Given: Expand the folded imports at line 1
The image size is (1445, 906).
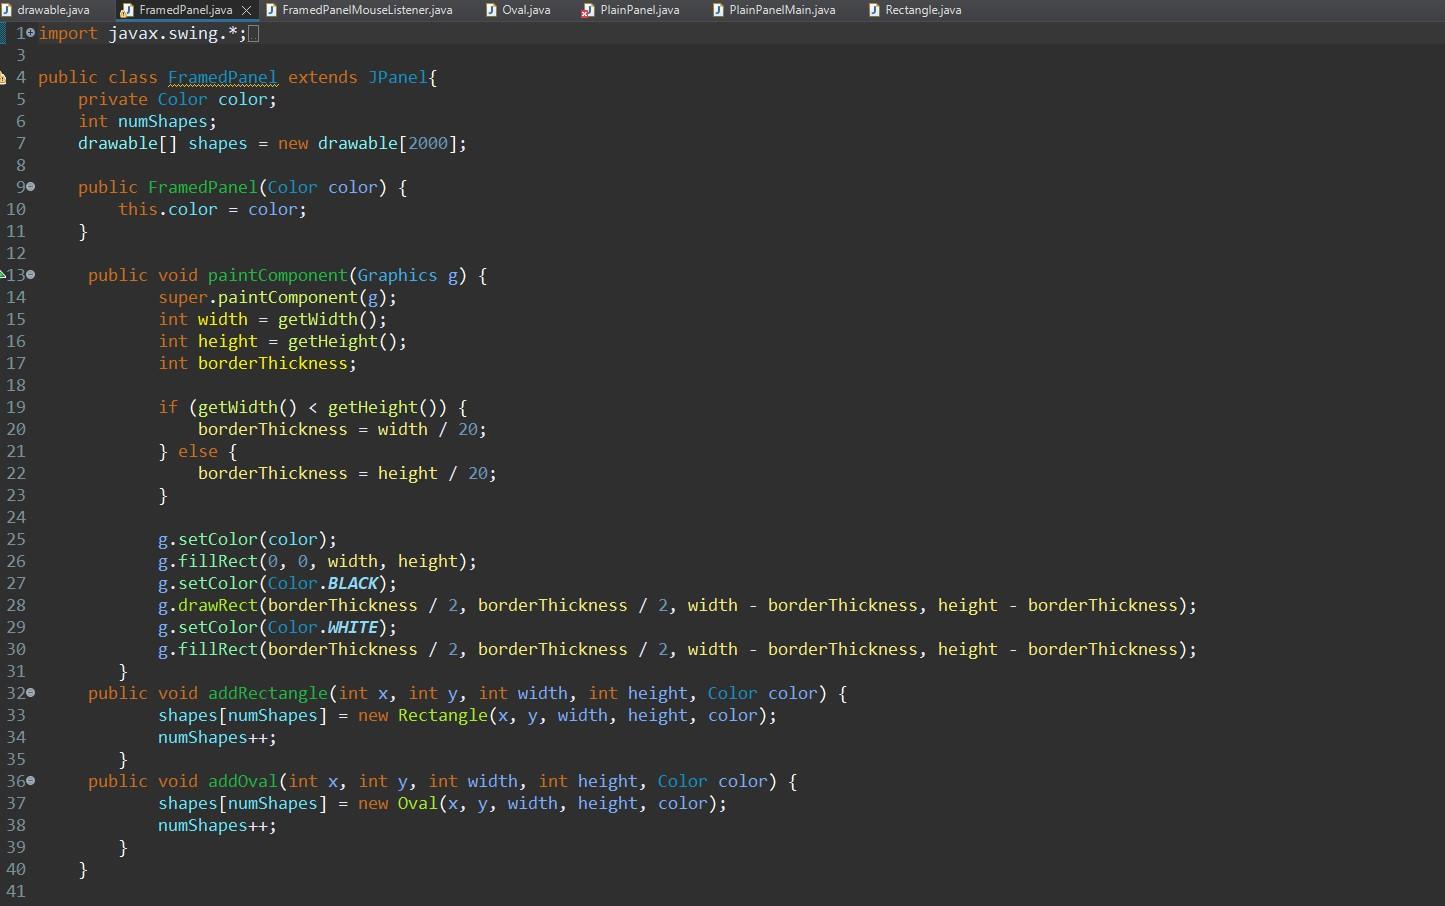Looking at the screenshot, I should [31, 33].
